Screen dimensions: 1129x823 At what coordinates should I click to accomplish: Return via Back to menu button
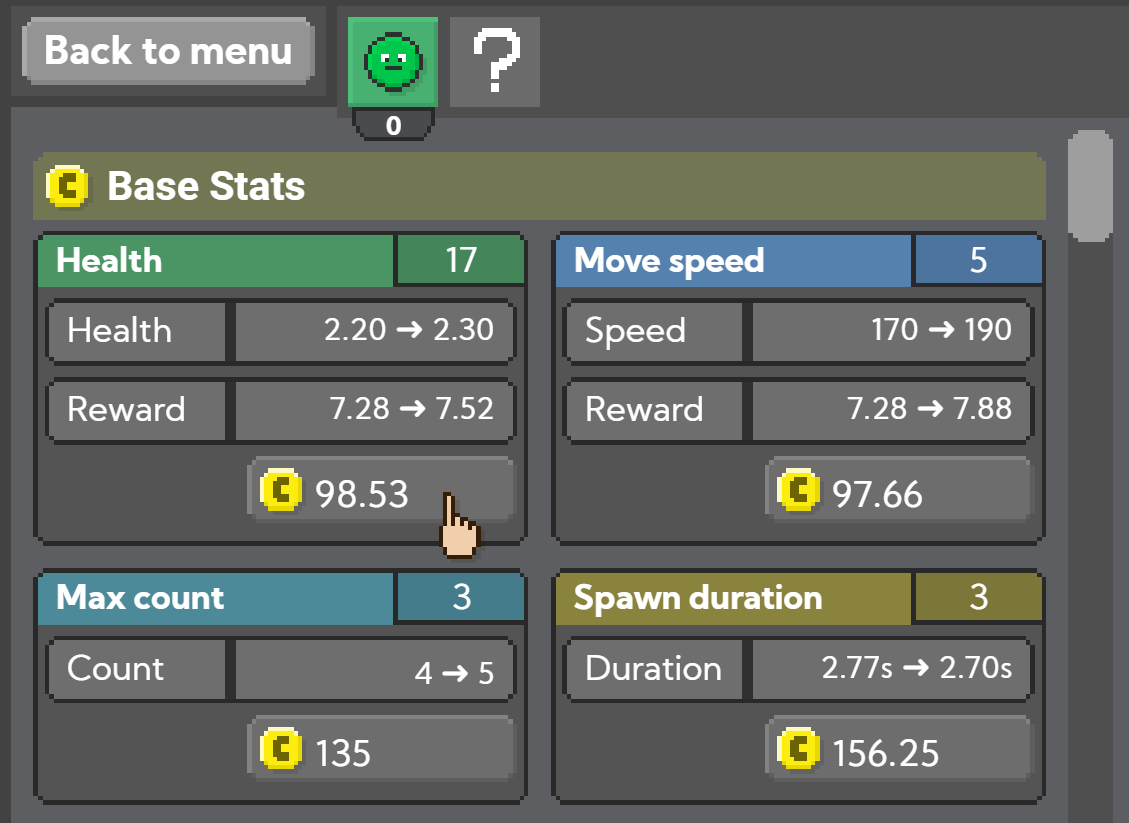[168, 50]
